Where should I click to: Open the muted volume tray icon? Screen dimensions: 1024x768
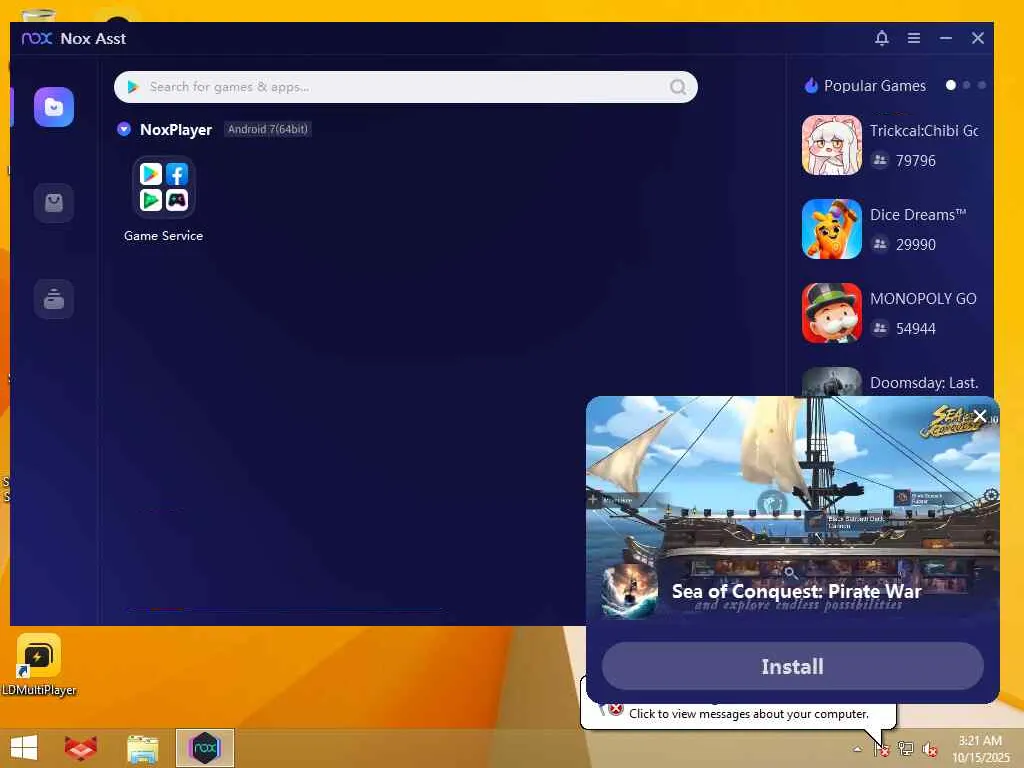click(x=929, y=749)
